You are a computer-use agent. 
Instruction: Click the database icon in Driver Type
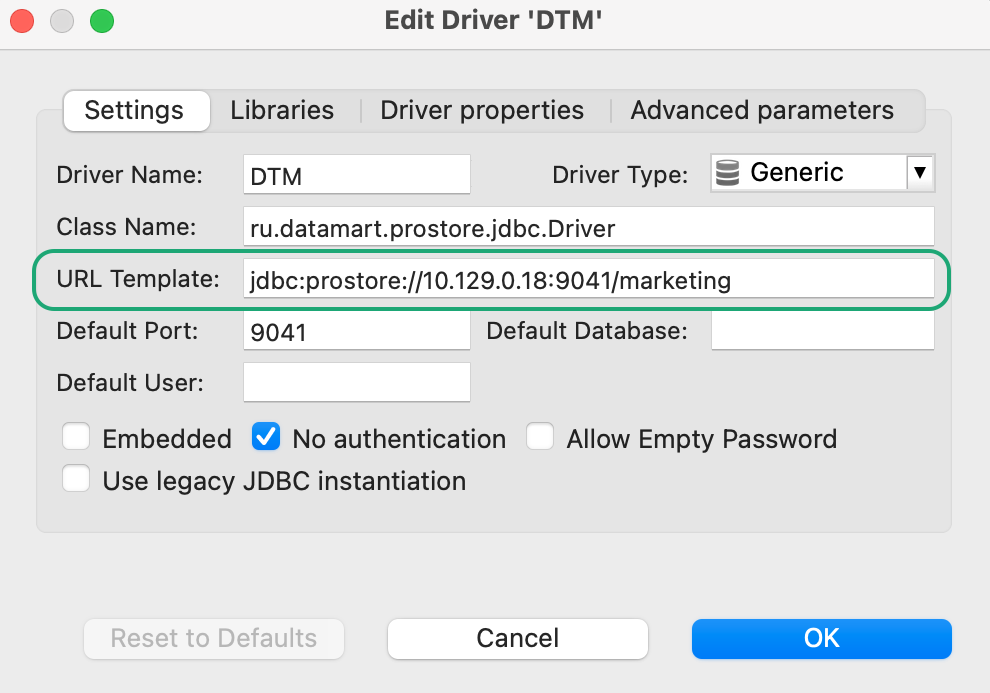729,173
